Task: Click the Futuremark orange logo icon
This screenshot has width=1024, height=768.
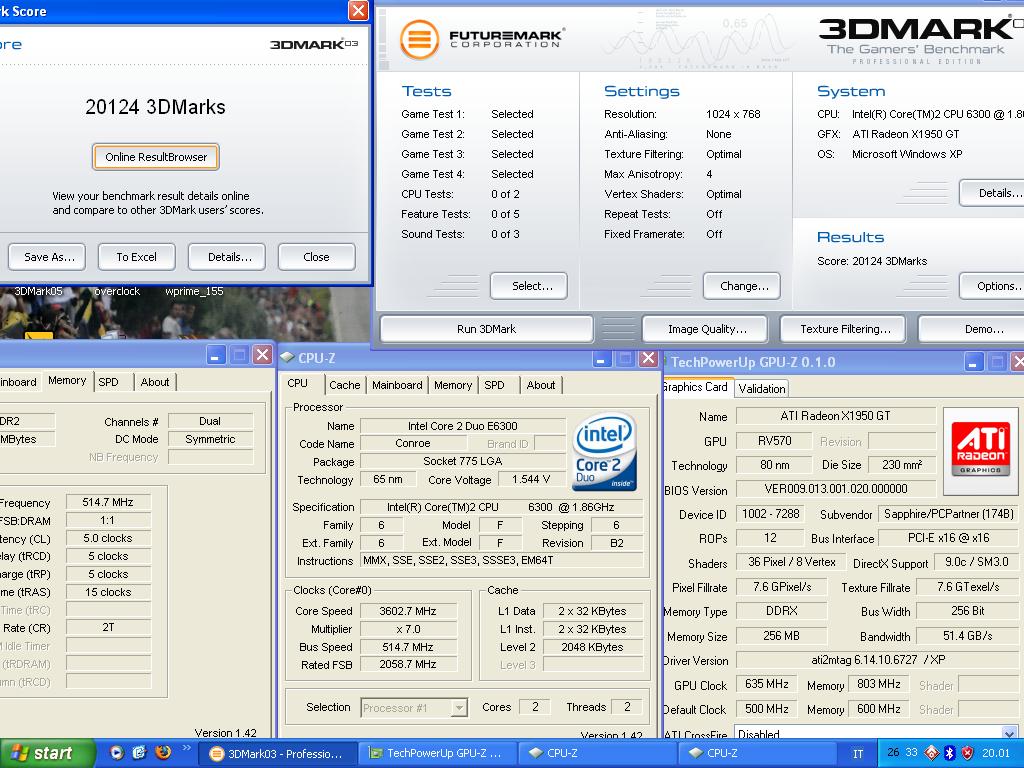Action: [419, 39]
